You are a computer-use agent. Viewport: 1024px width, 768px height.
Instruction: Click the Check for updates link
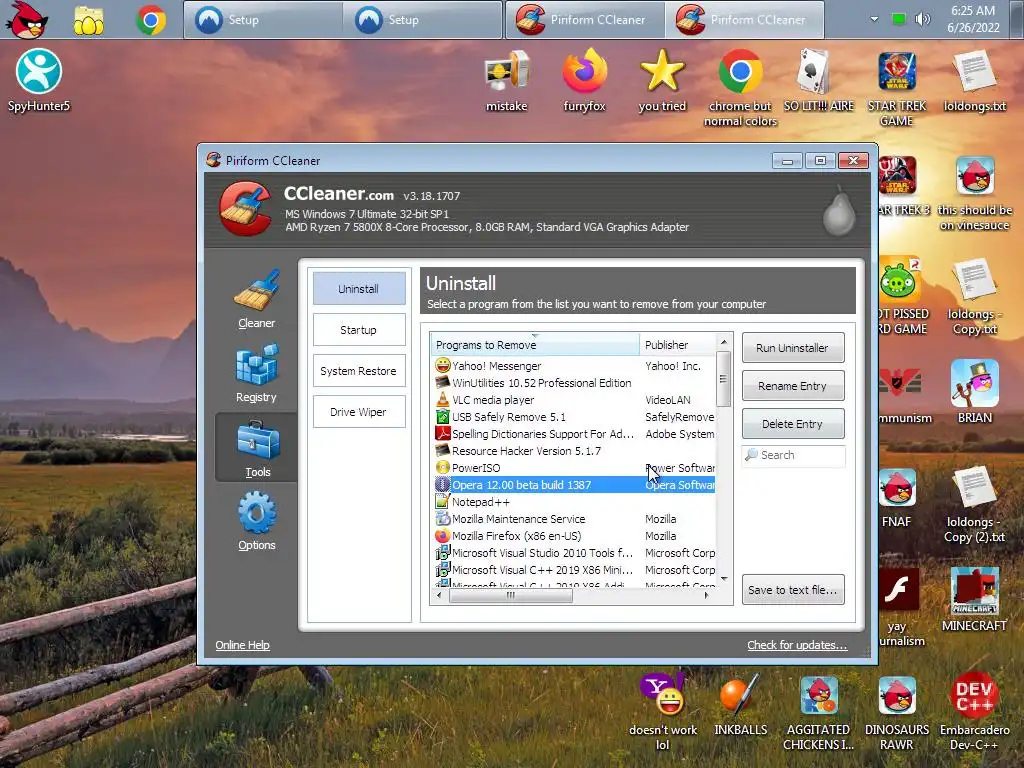tap(797, 645)
